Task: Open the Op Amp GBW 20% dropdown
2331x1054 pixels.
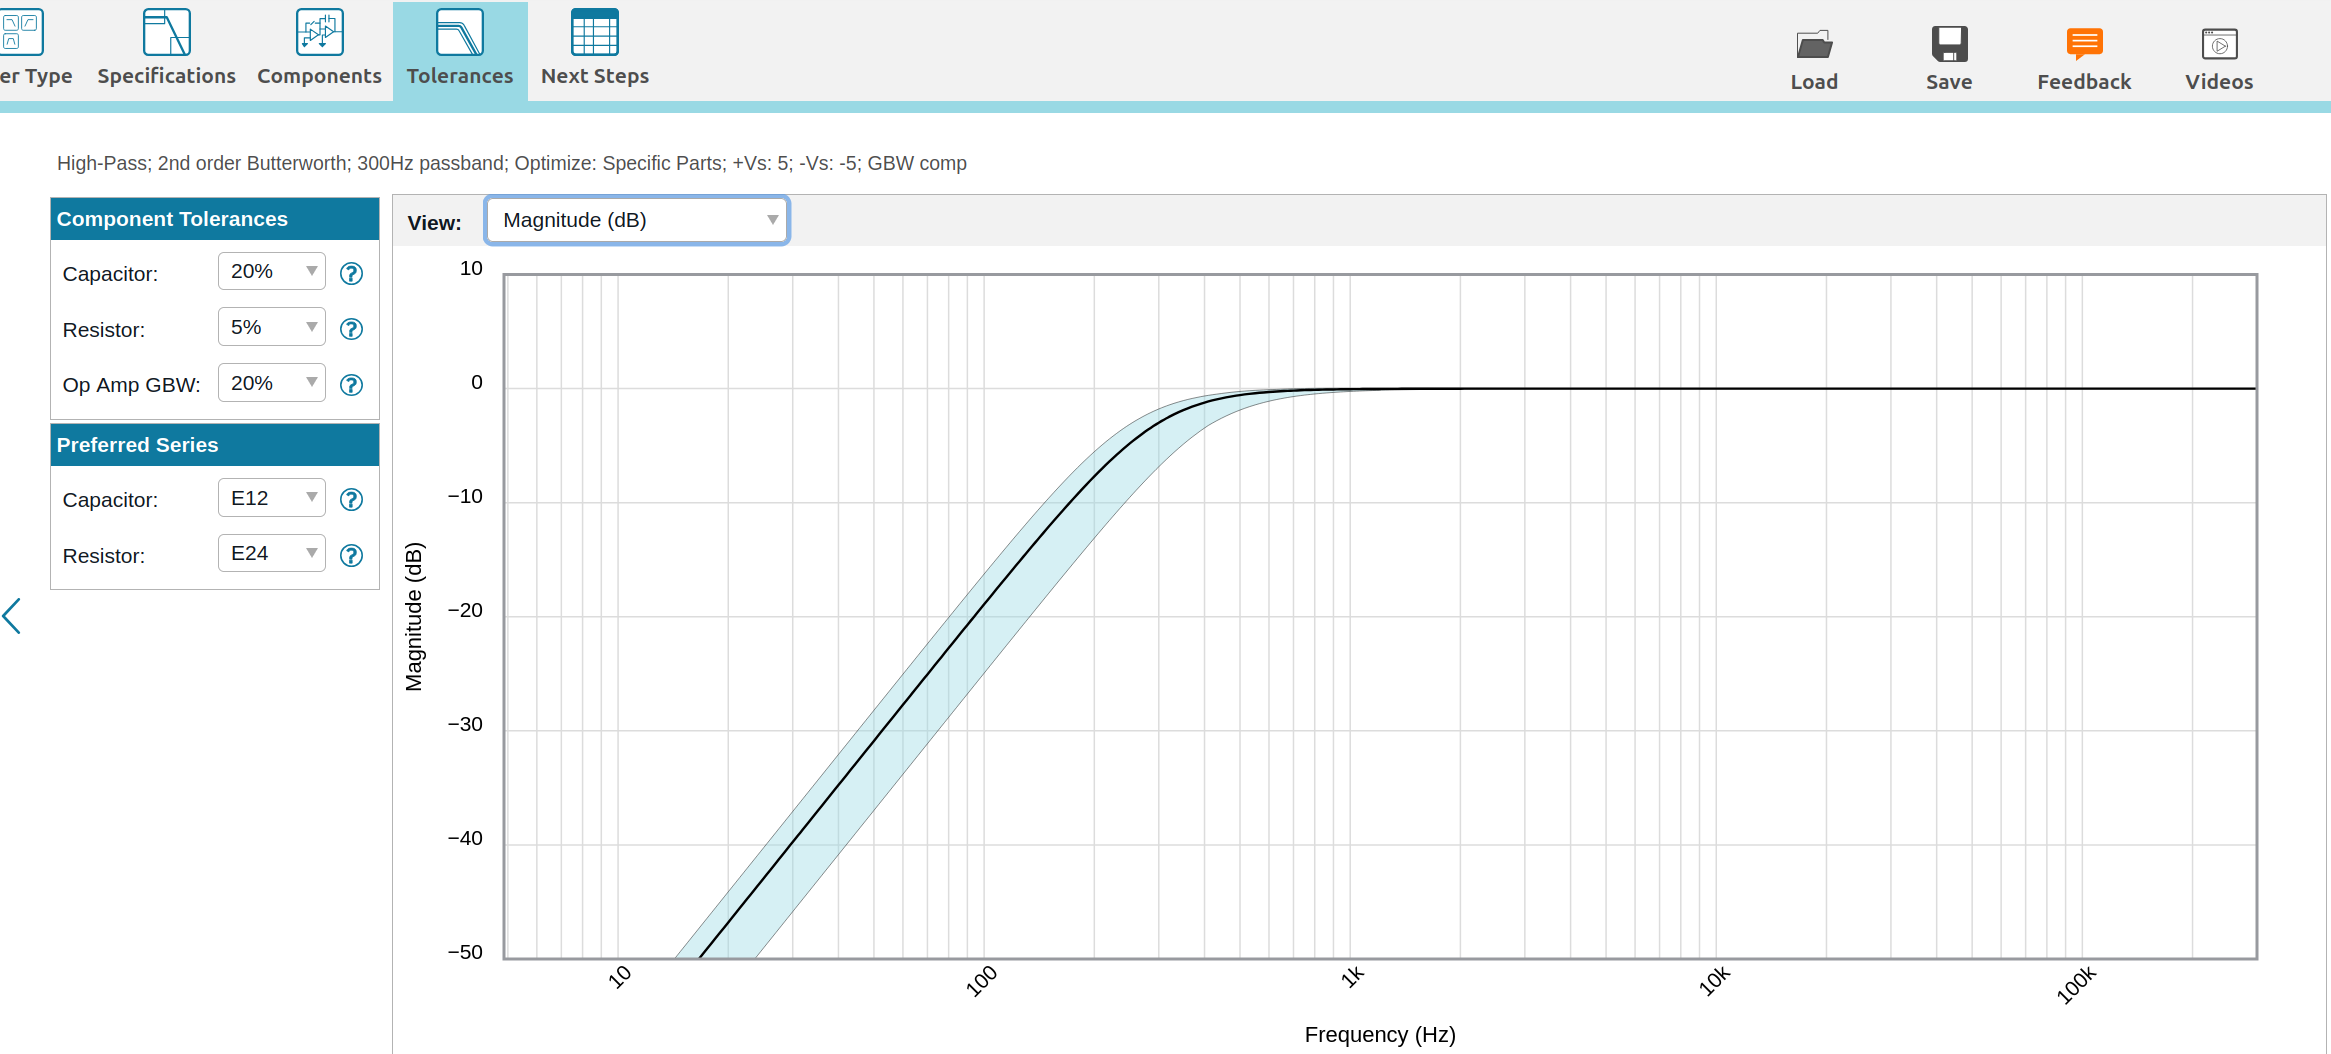Action: [272, 383]
